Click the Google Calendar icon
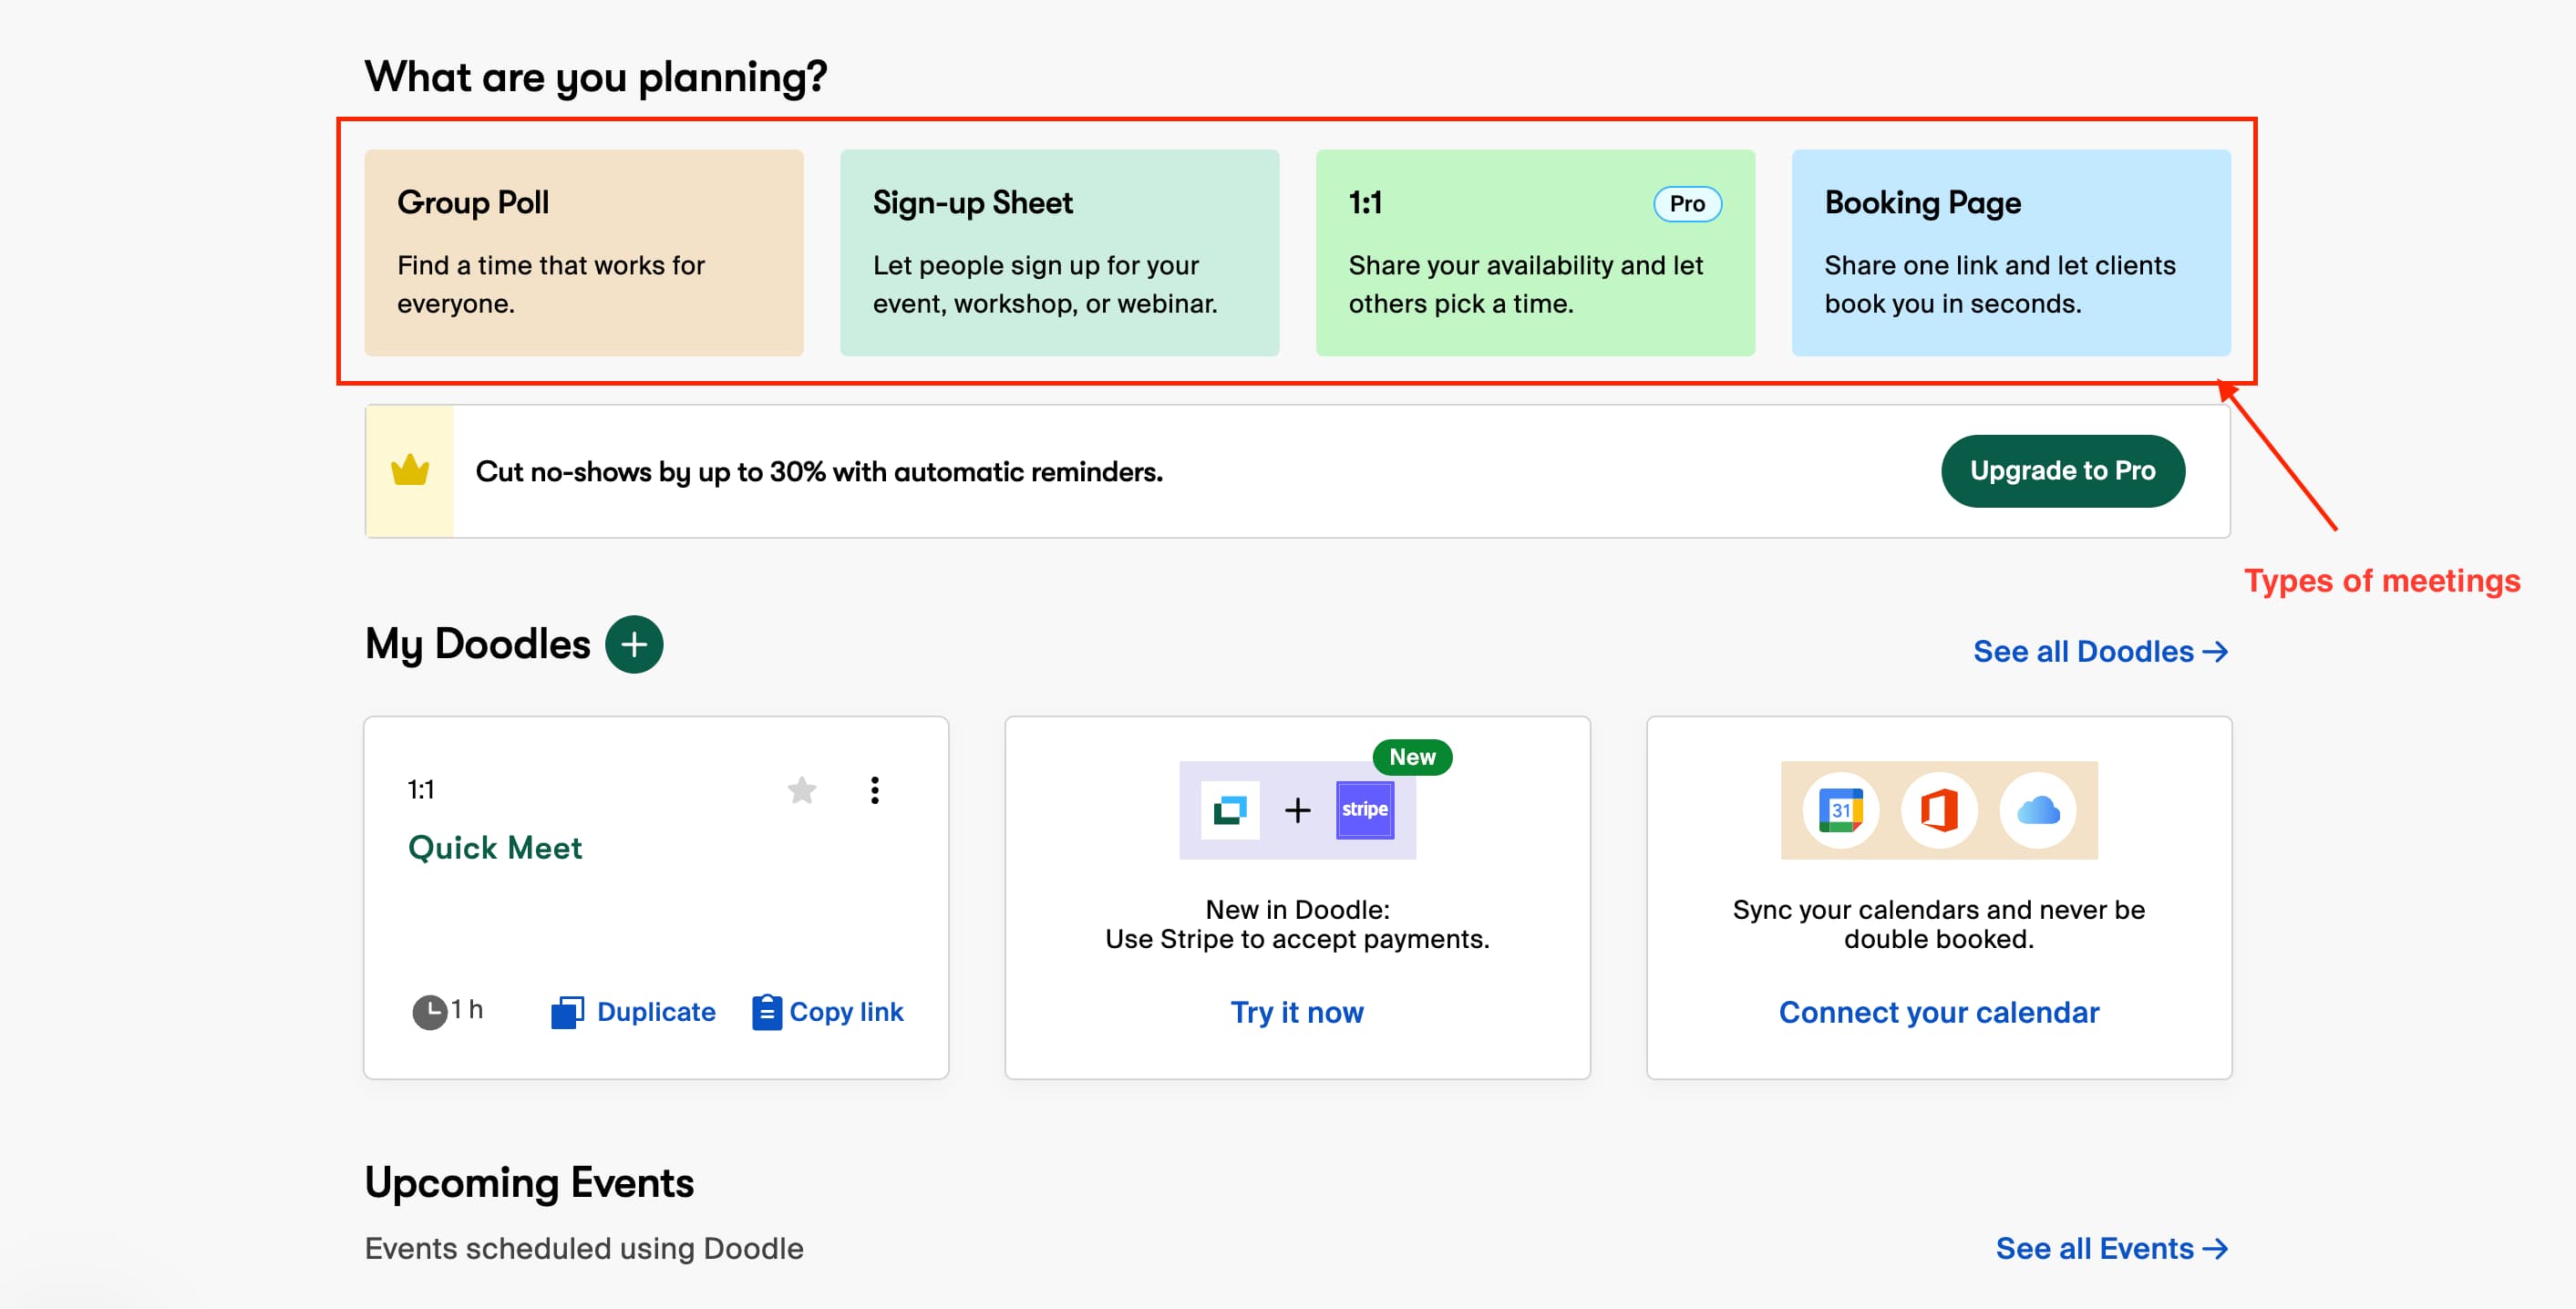 coord(1841,810)
